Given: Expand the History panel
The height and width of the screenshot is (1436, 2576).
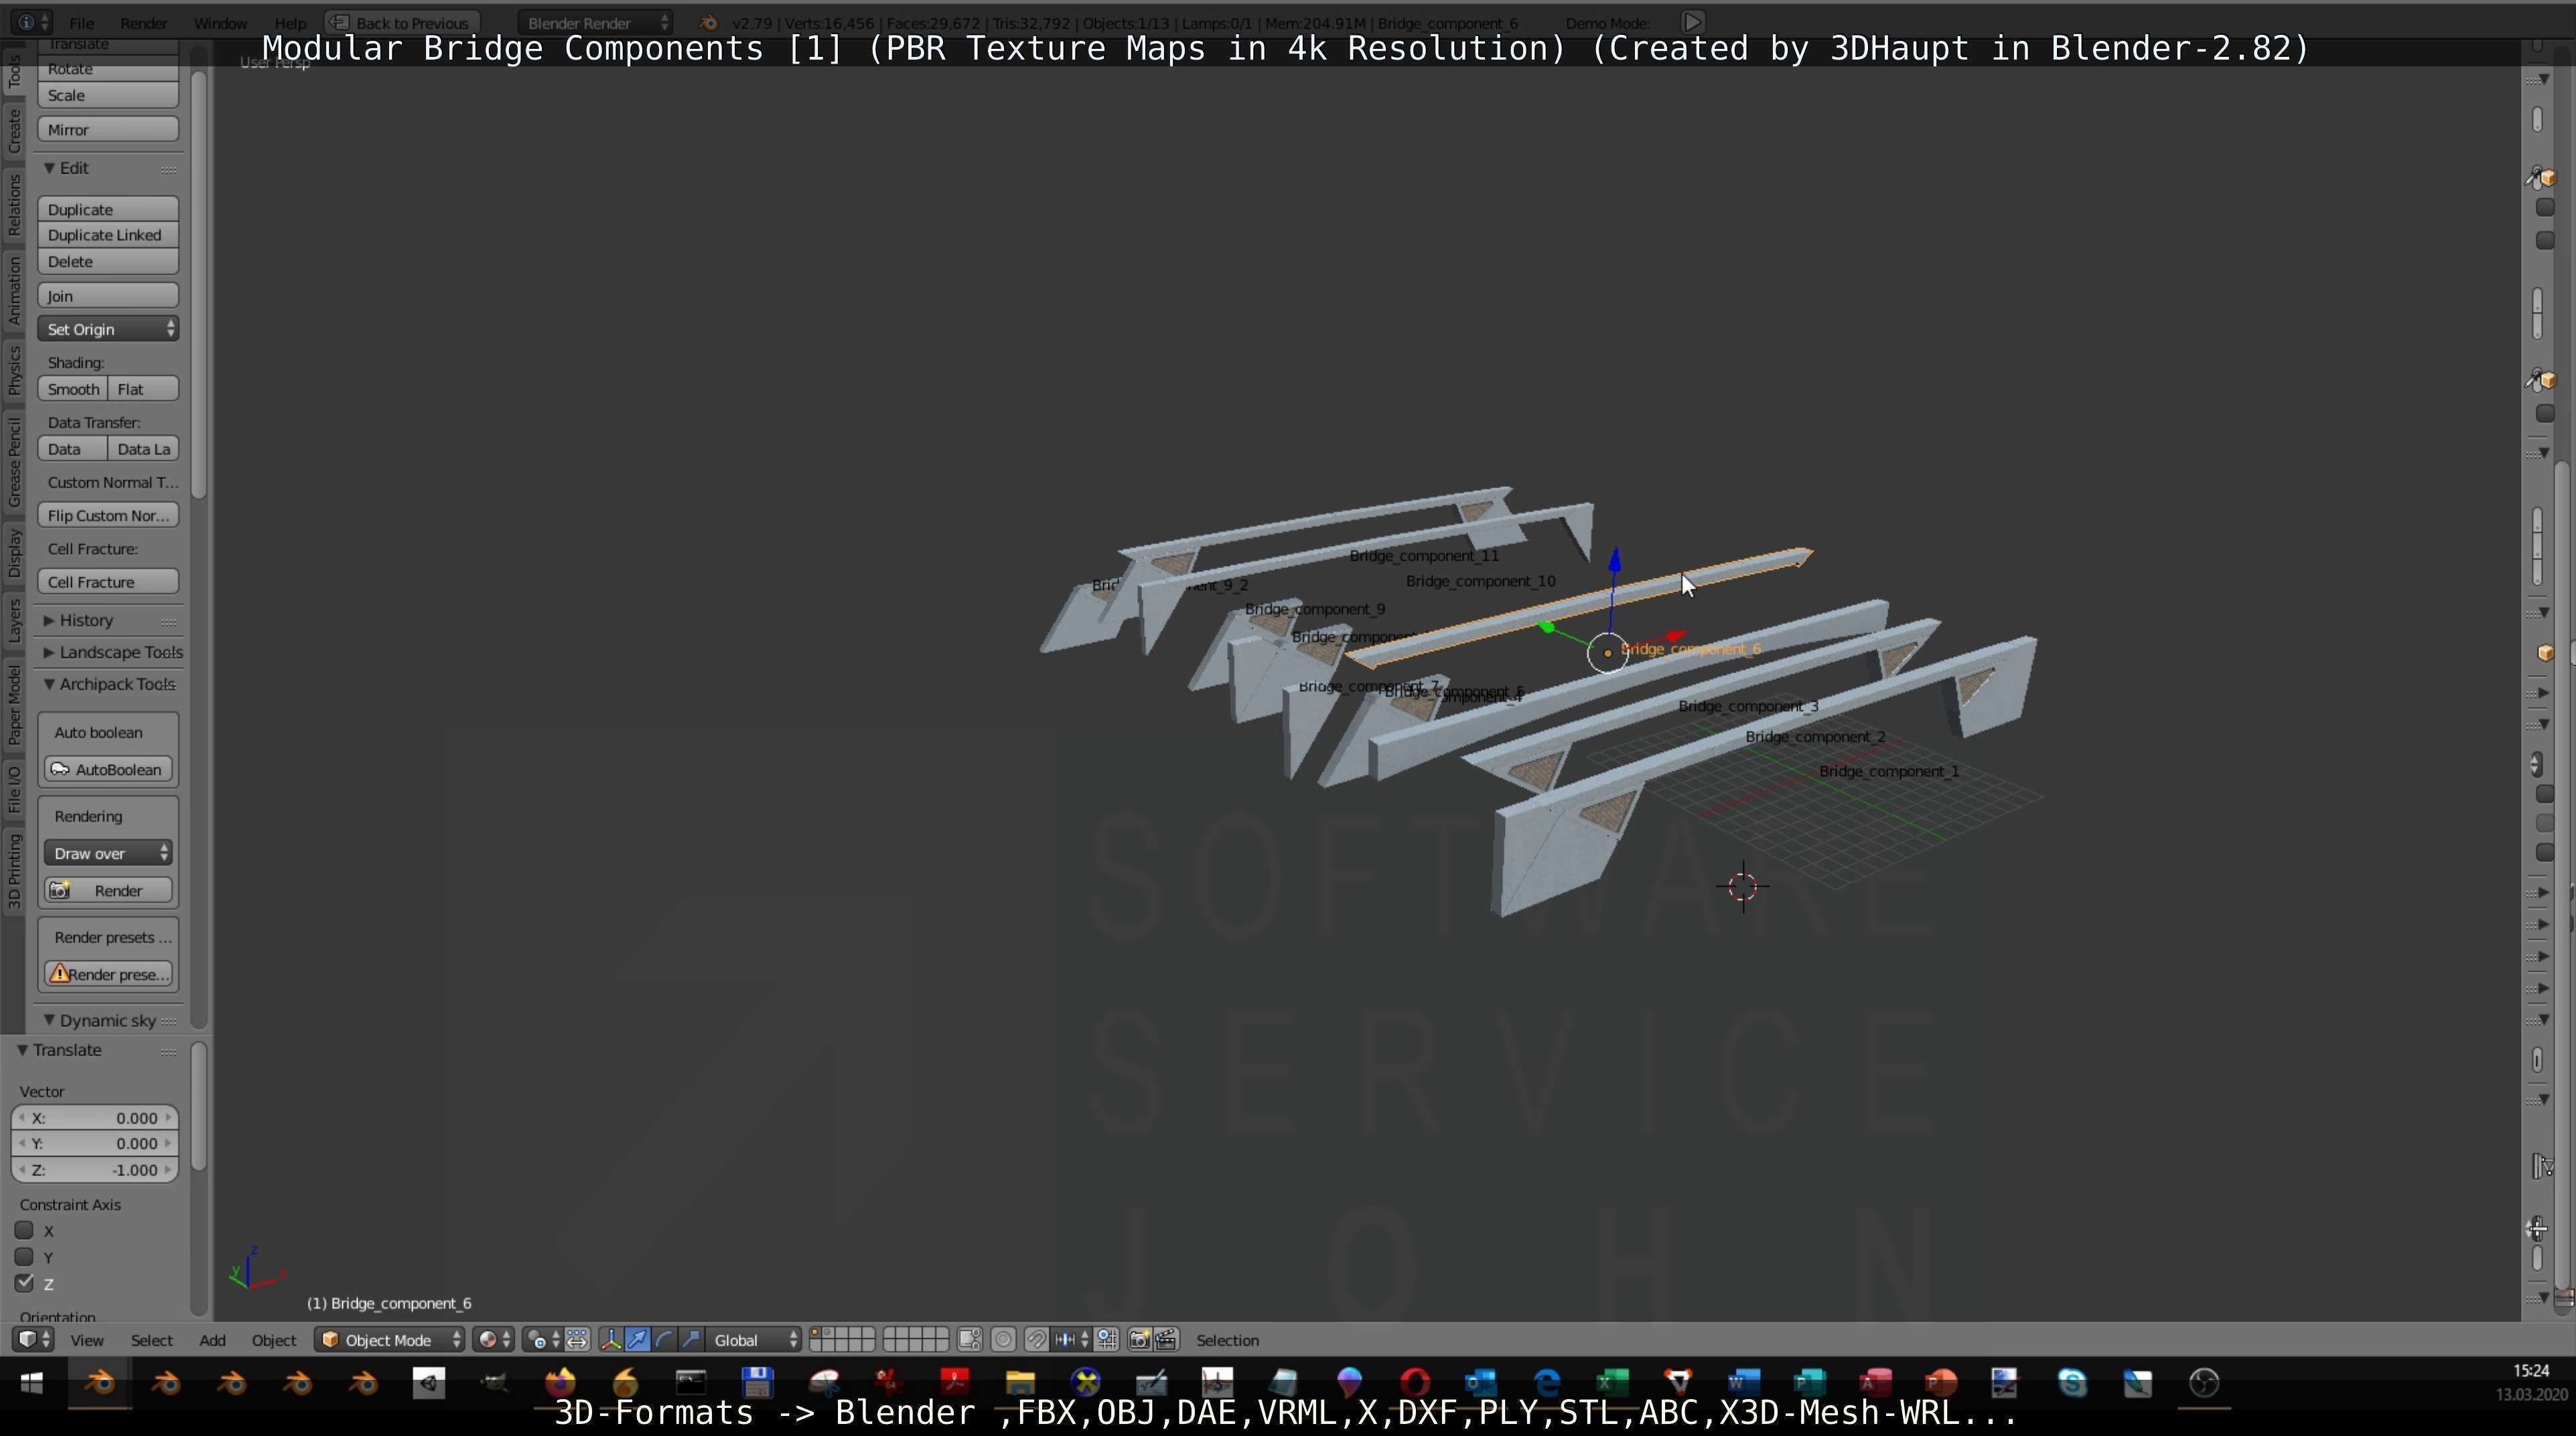Looking at the screenshot, I should [49, 620].
